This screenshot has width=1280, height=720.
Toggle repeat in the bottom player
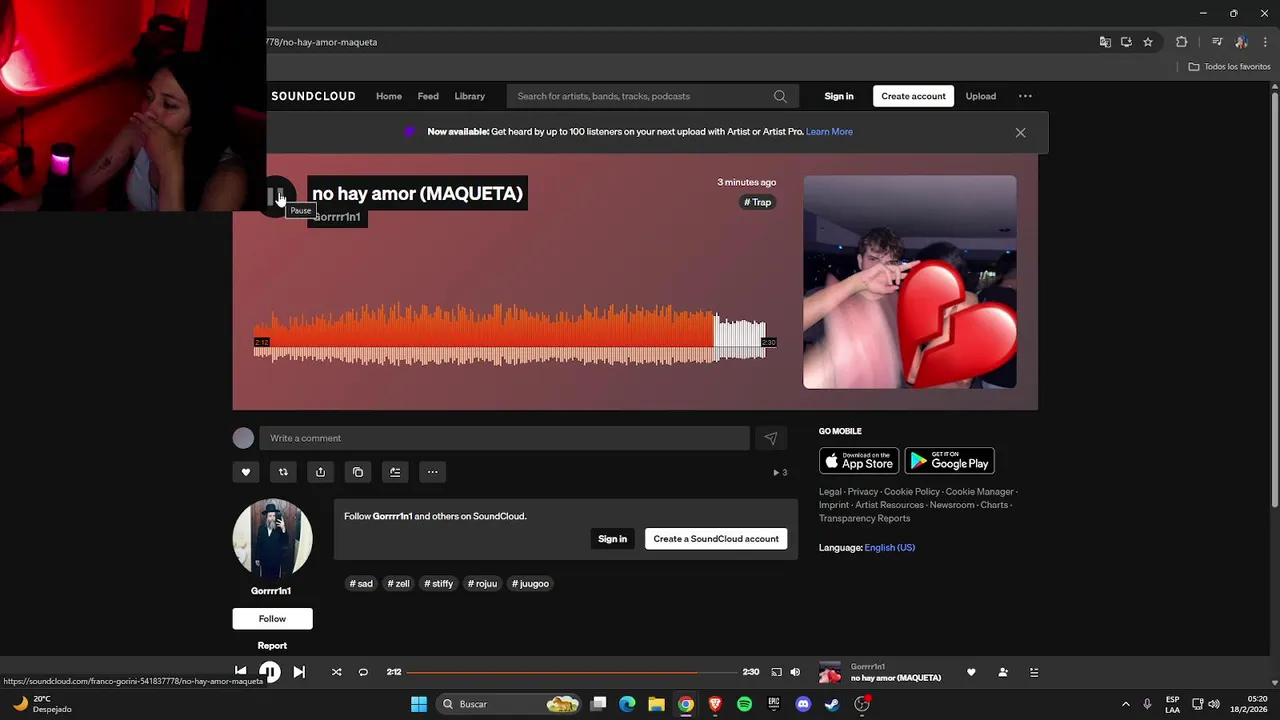pos(363,672)
